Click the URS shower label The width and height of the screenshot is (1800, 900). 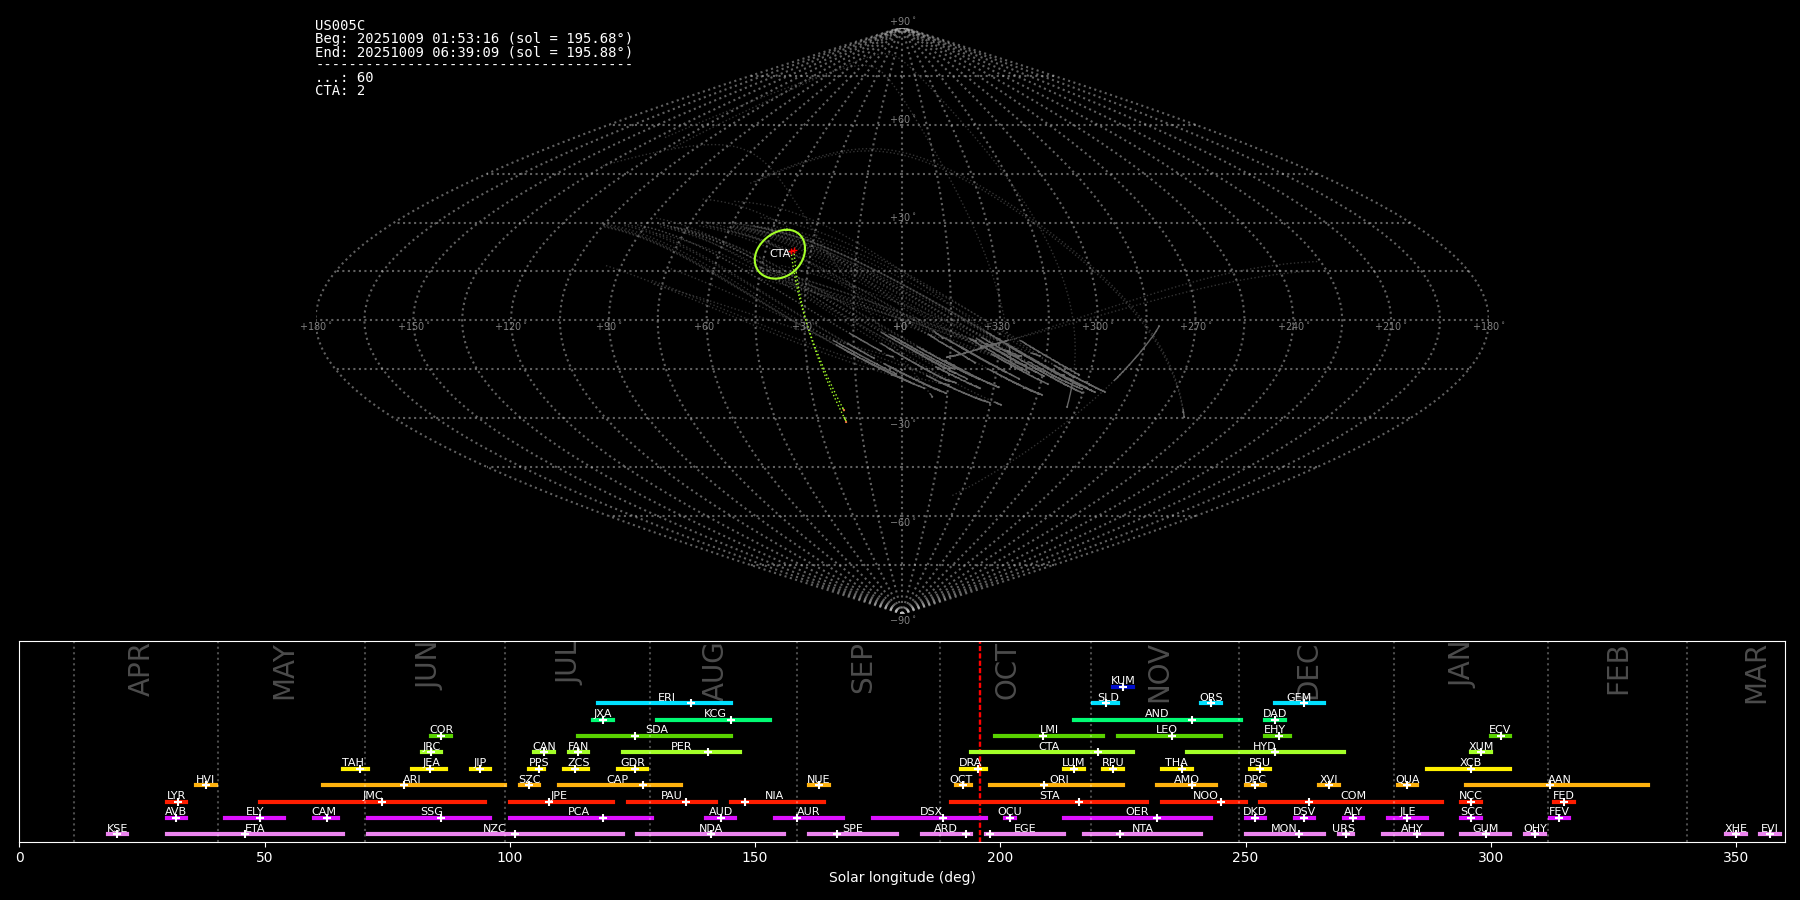[1343, 829]
